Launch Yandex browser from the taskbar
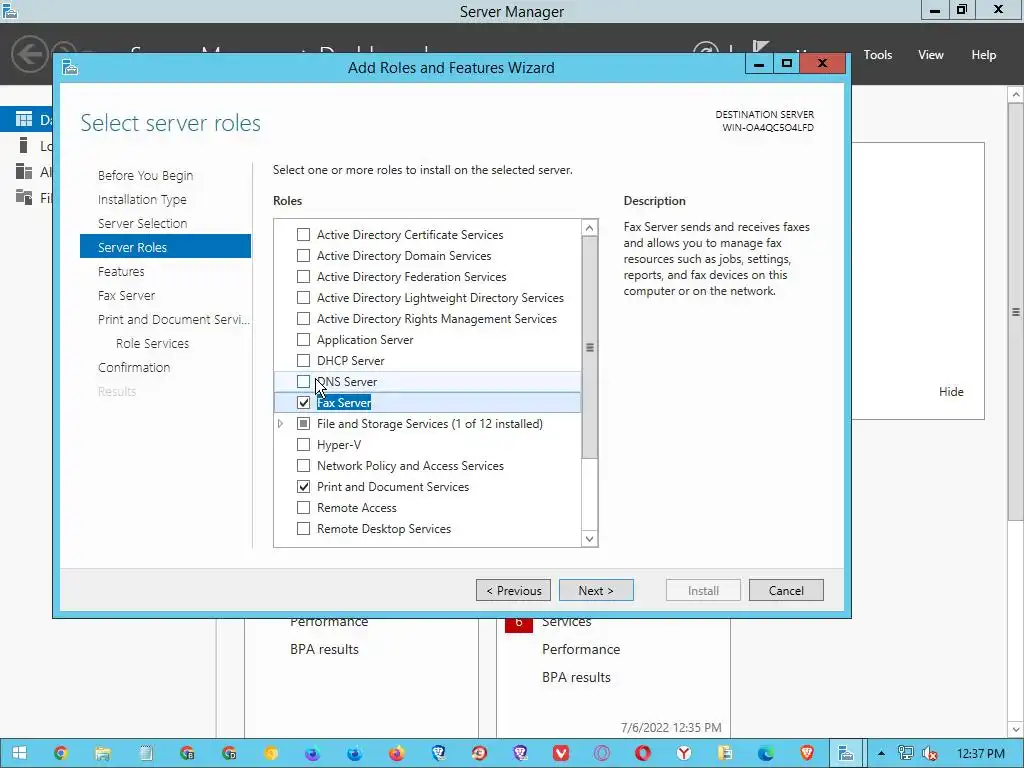 [684, 753]
